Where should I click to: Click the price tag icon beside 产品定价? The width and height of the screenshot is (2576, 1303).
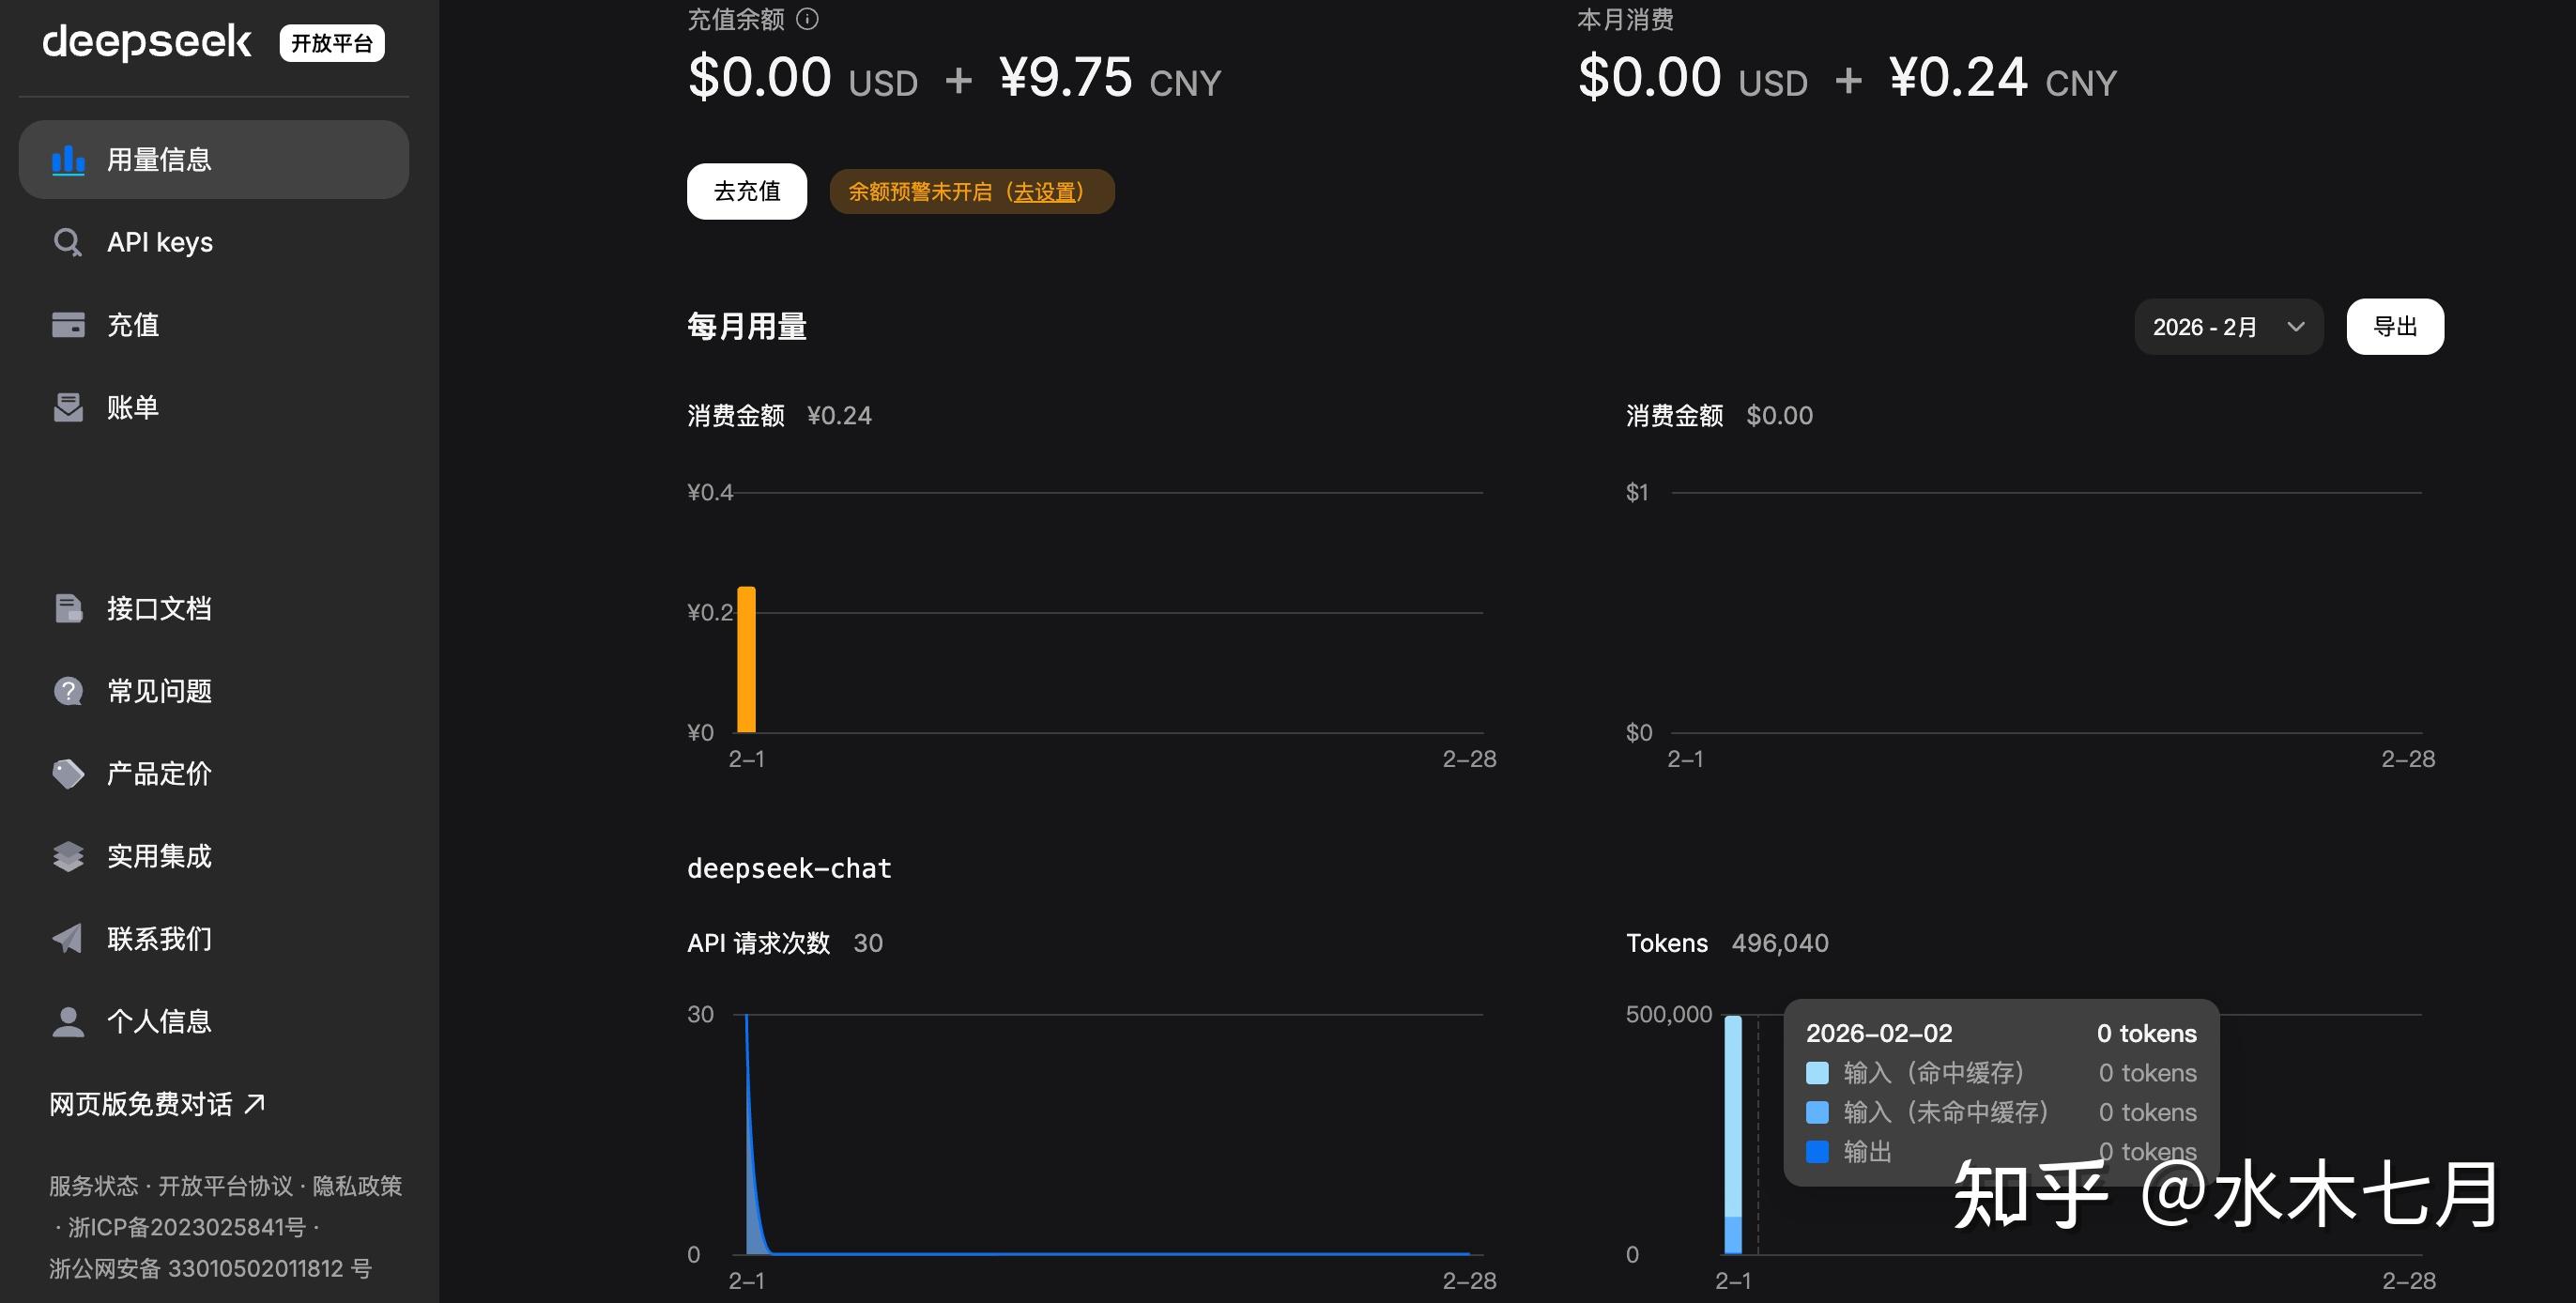click(68, 774)
